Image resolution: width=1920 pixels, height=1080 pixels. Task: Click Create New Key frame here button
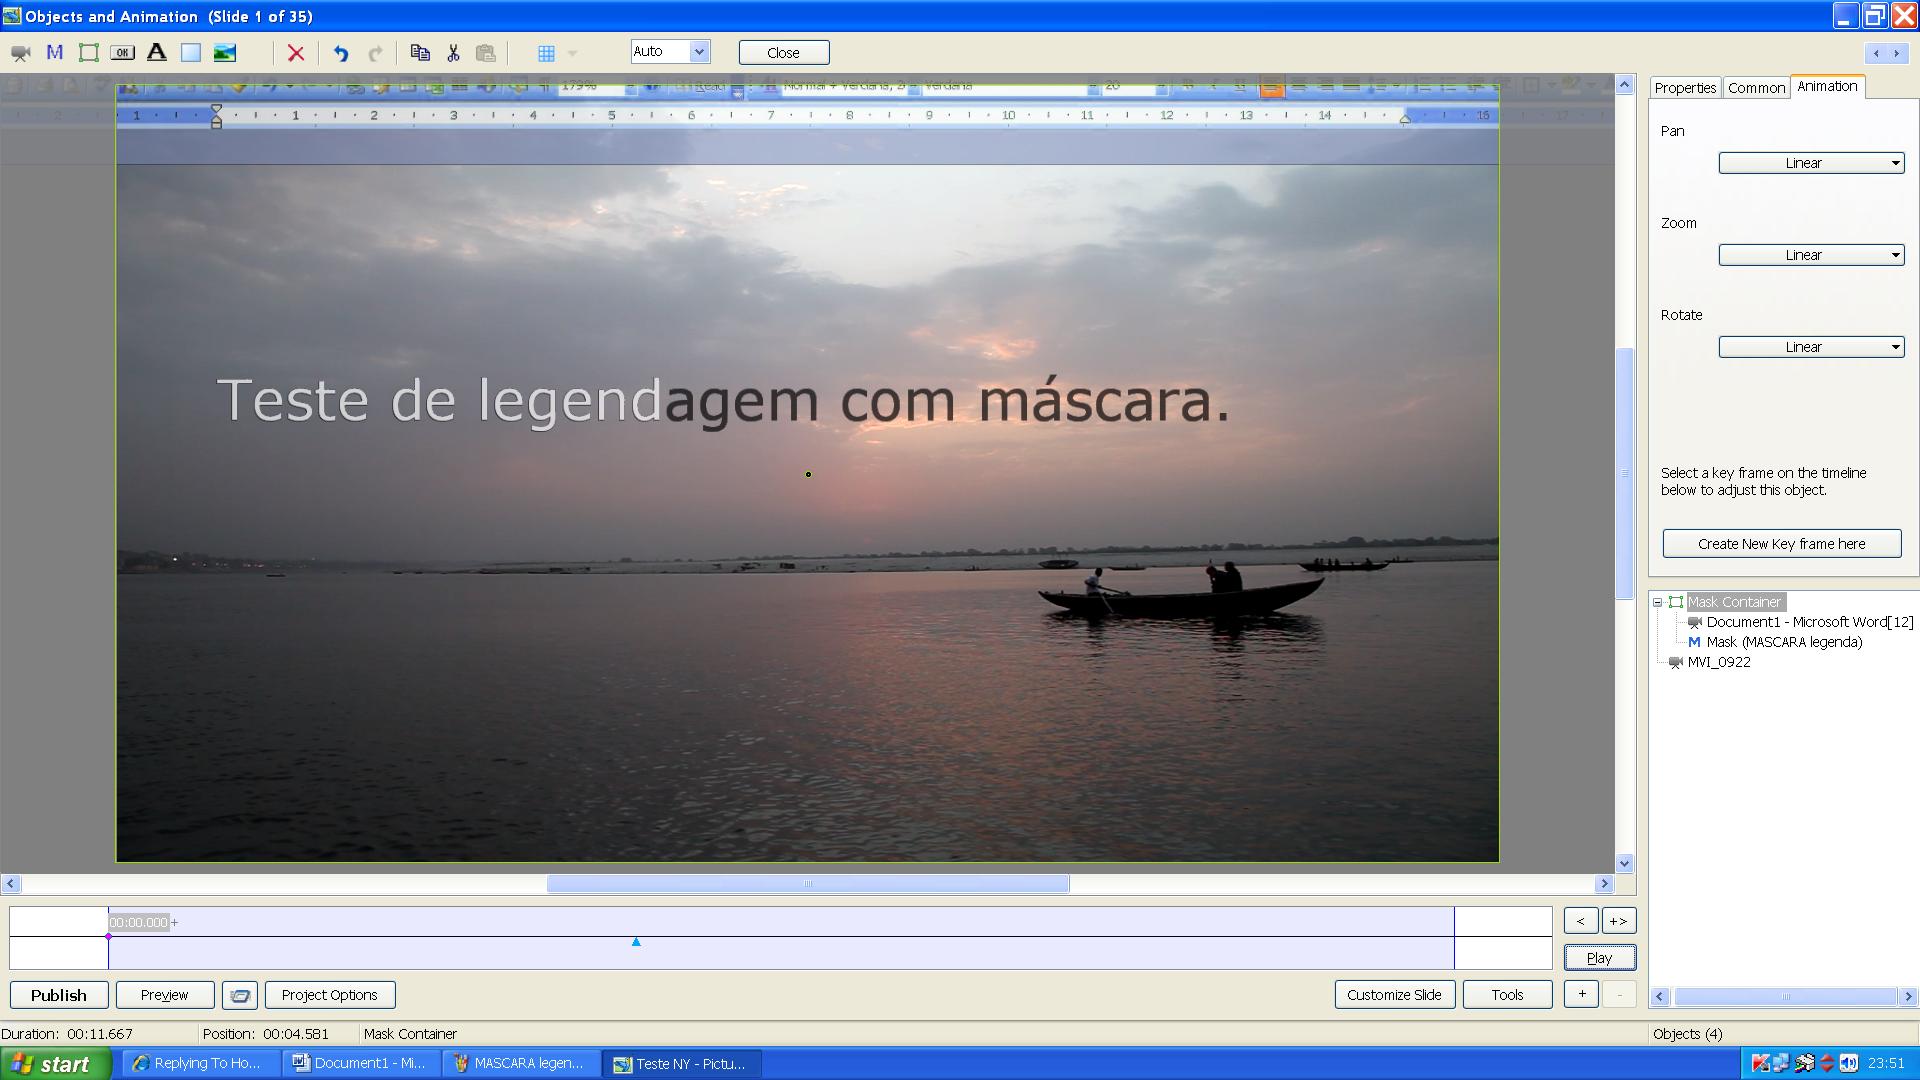coord(1781,544)
